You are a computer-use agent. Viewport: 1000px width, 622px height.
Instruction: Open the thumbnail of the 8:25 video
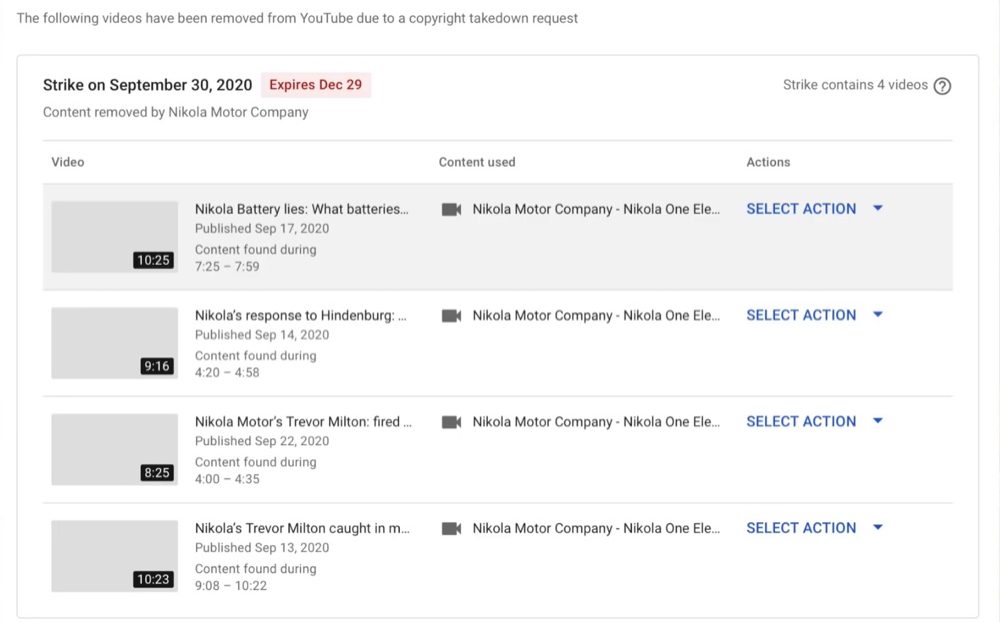coord(115,450)
